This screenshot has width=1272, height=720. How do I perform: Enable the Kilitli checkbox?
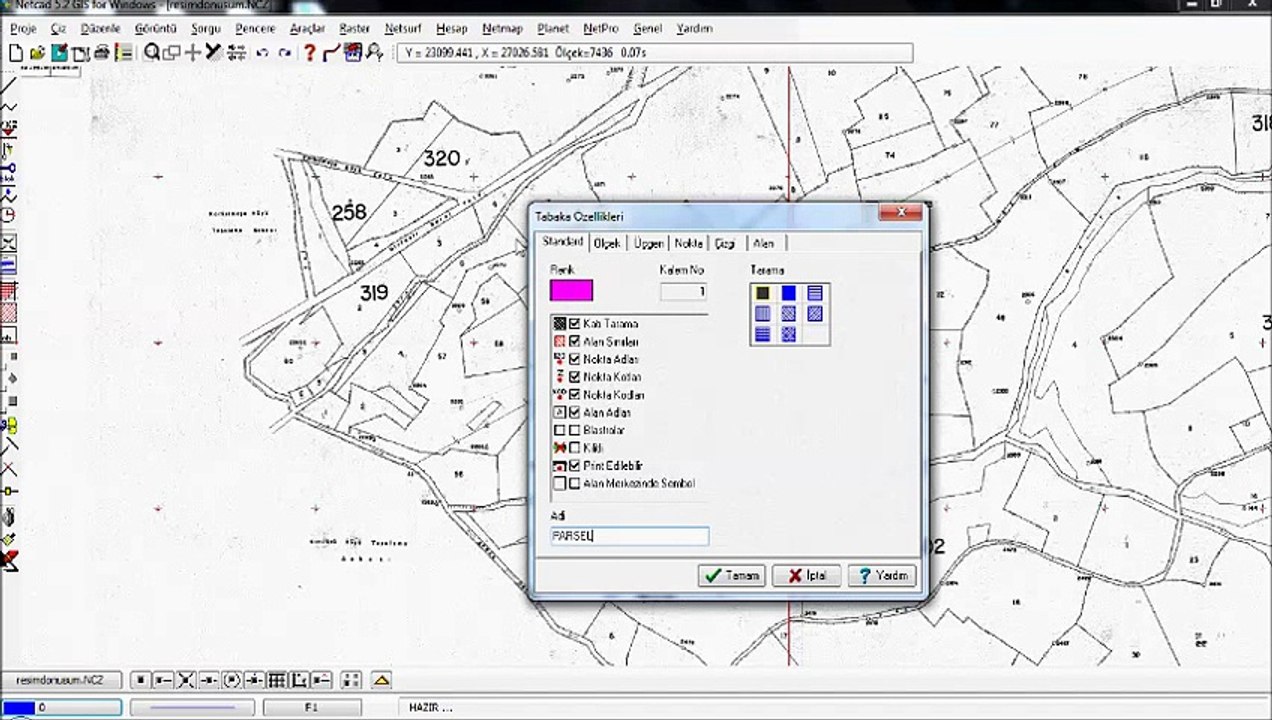point(575,448)
